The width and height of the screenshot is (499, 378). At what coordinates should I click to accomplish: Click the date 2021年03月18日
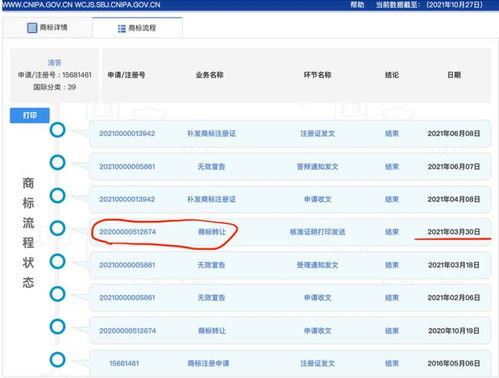454,265
